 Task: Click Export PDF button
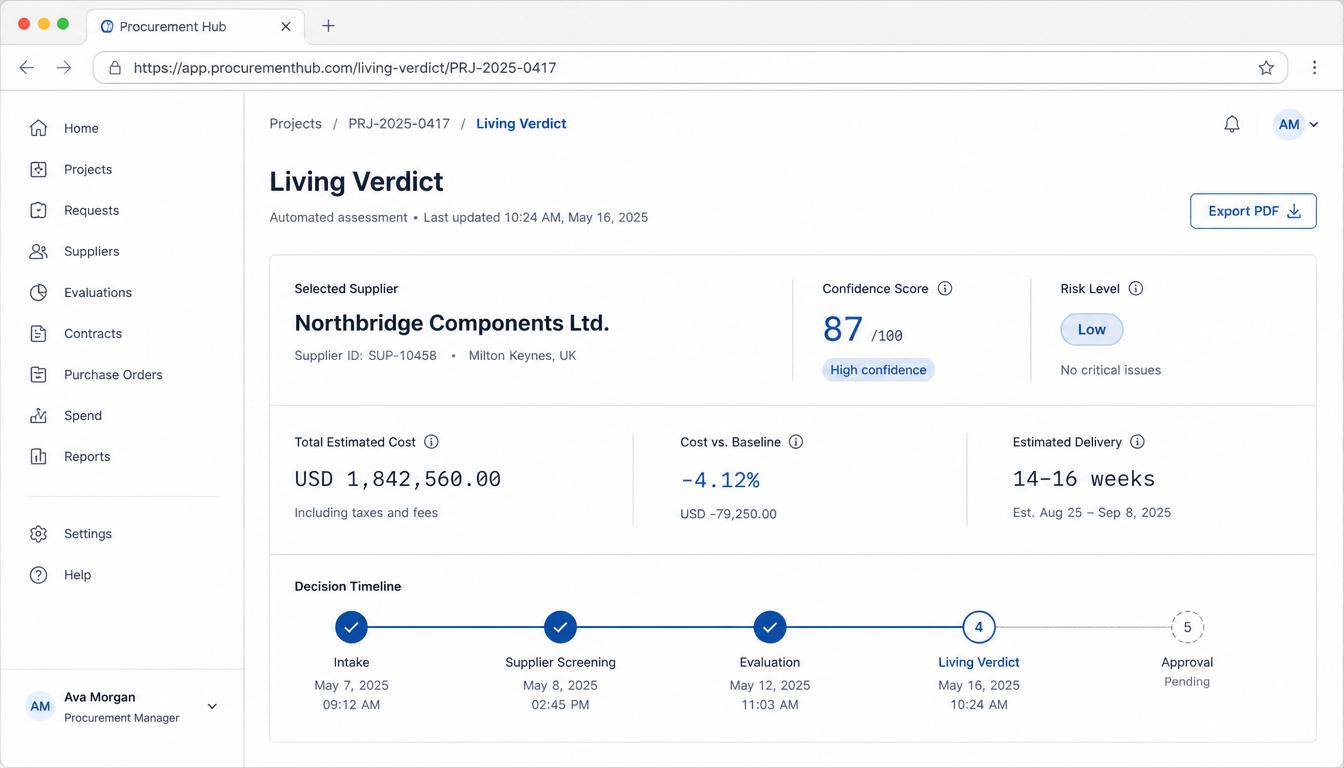tap(1253, 211)
